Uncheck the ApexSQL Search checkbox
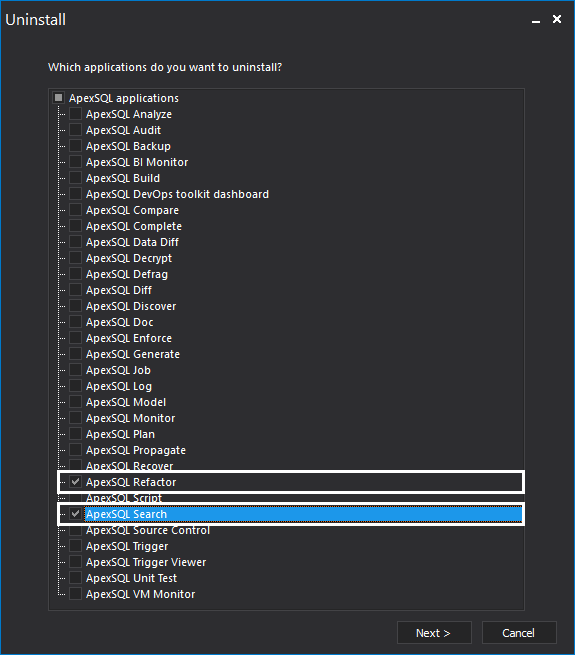 point(75,514)
